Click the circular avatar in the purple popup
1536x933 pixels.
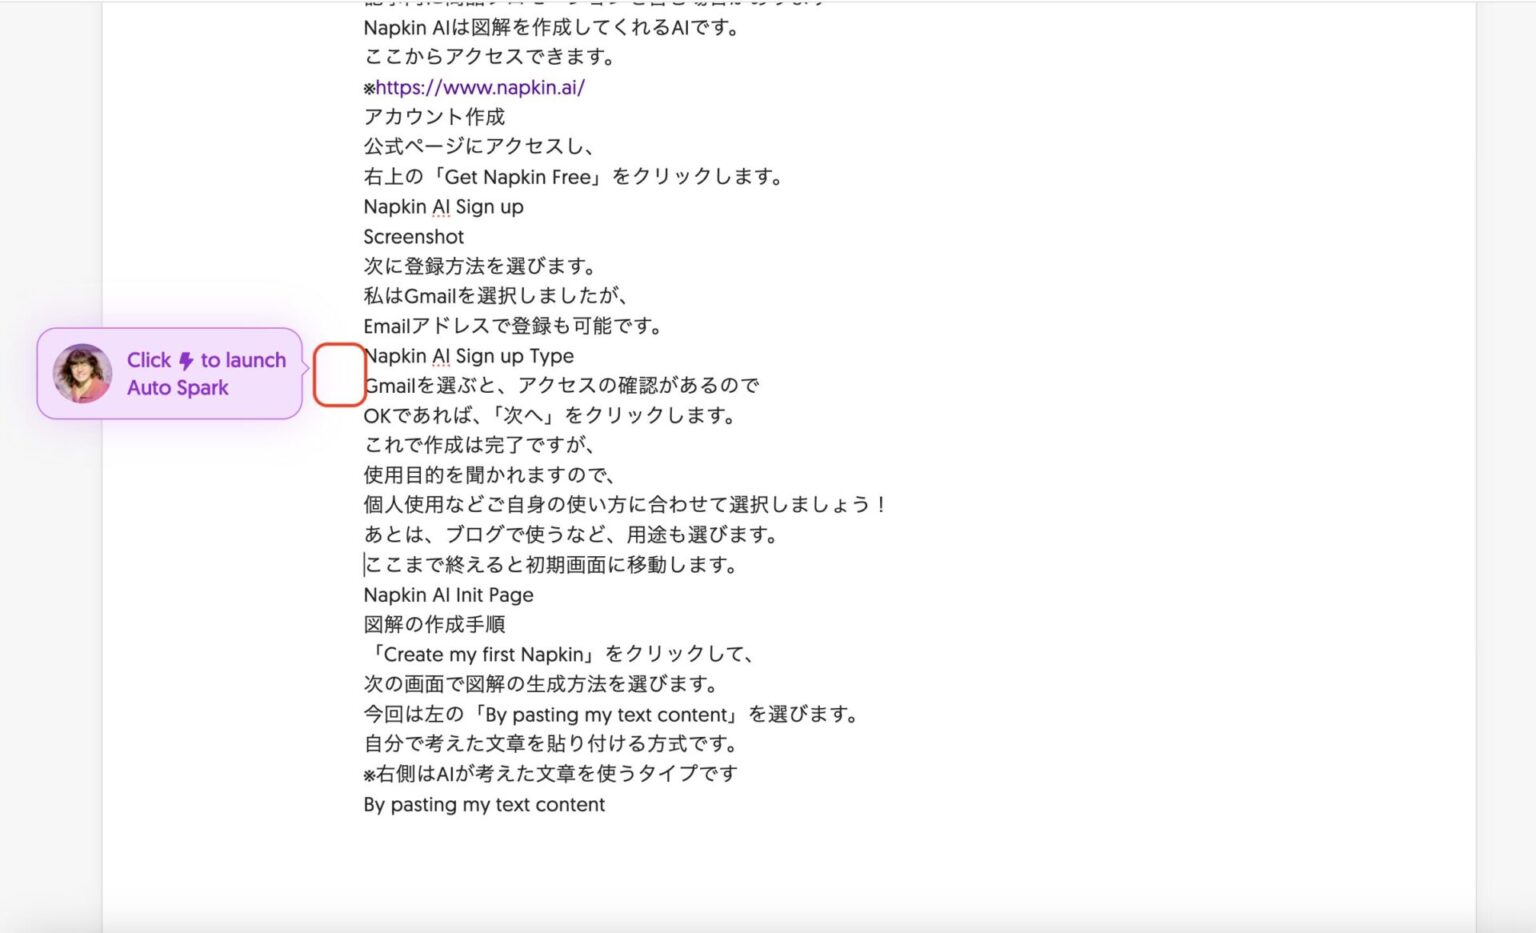click(82, 373)
